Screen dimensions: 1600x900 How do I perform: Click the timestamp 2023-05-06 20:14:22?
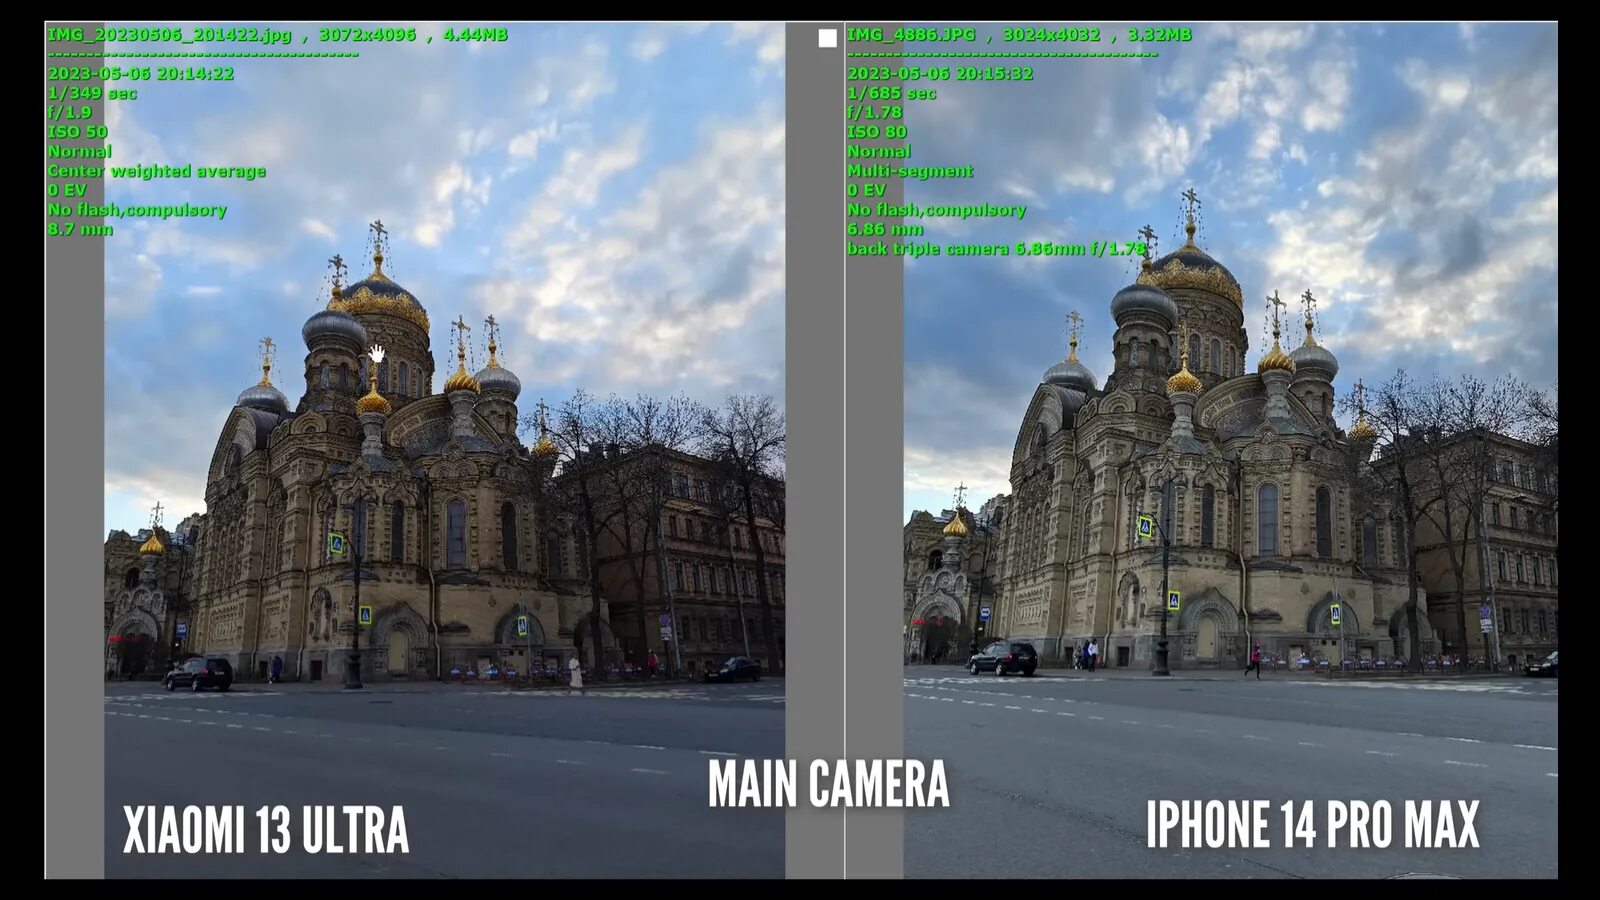141,74
